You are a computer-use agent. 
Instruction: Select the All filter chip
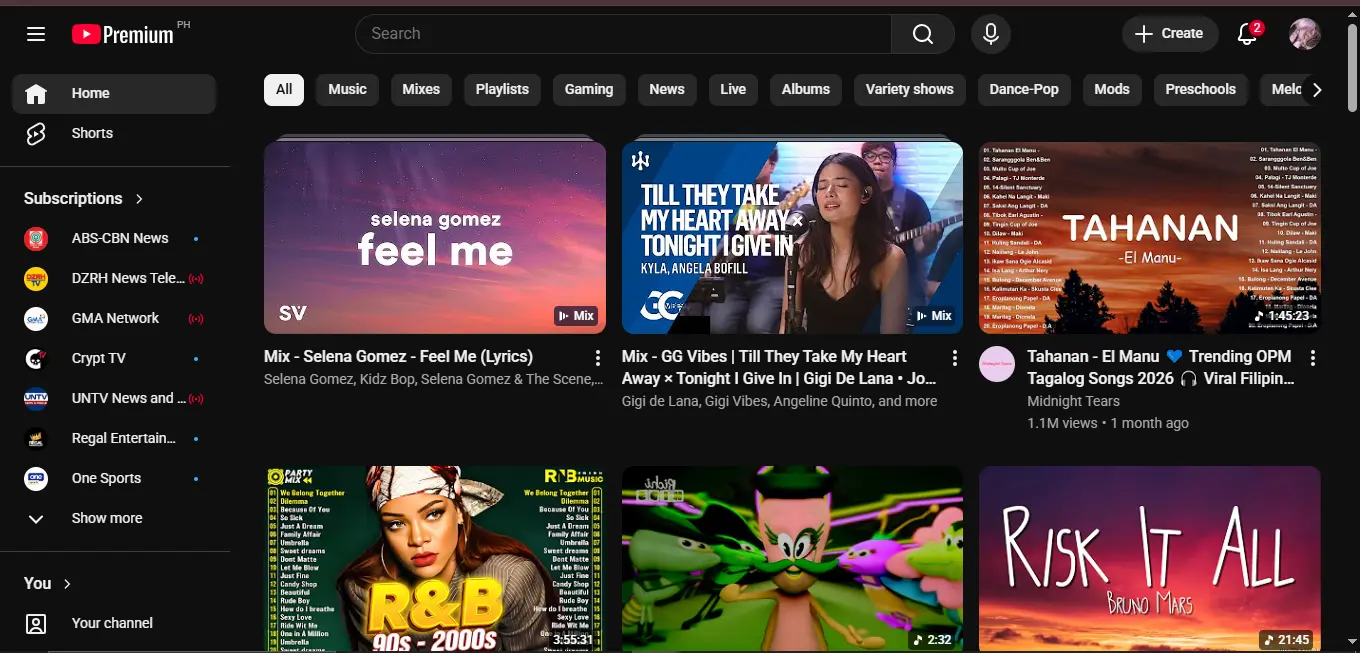284,90
